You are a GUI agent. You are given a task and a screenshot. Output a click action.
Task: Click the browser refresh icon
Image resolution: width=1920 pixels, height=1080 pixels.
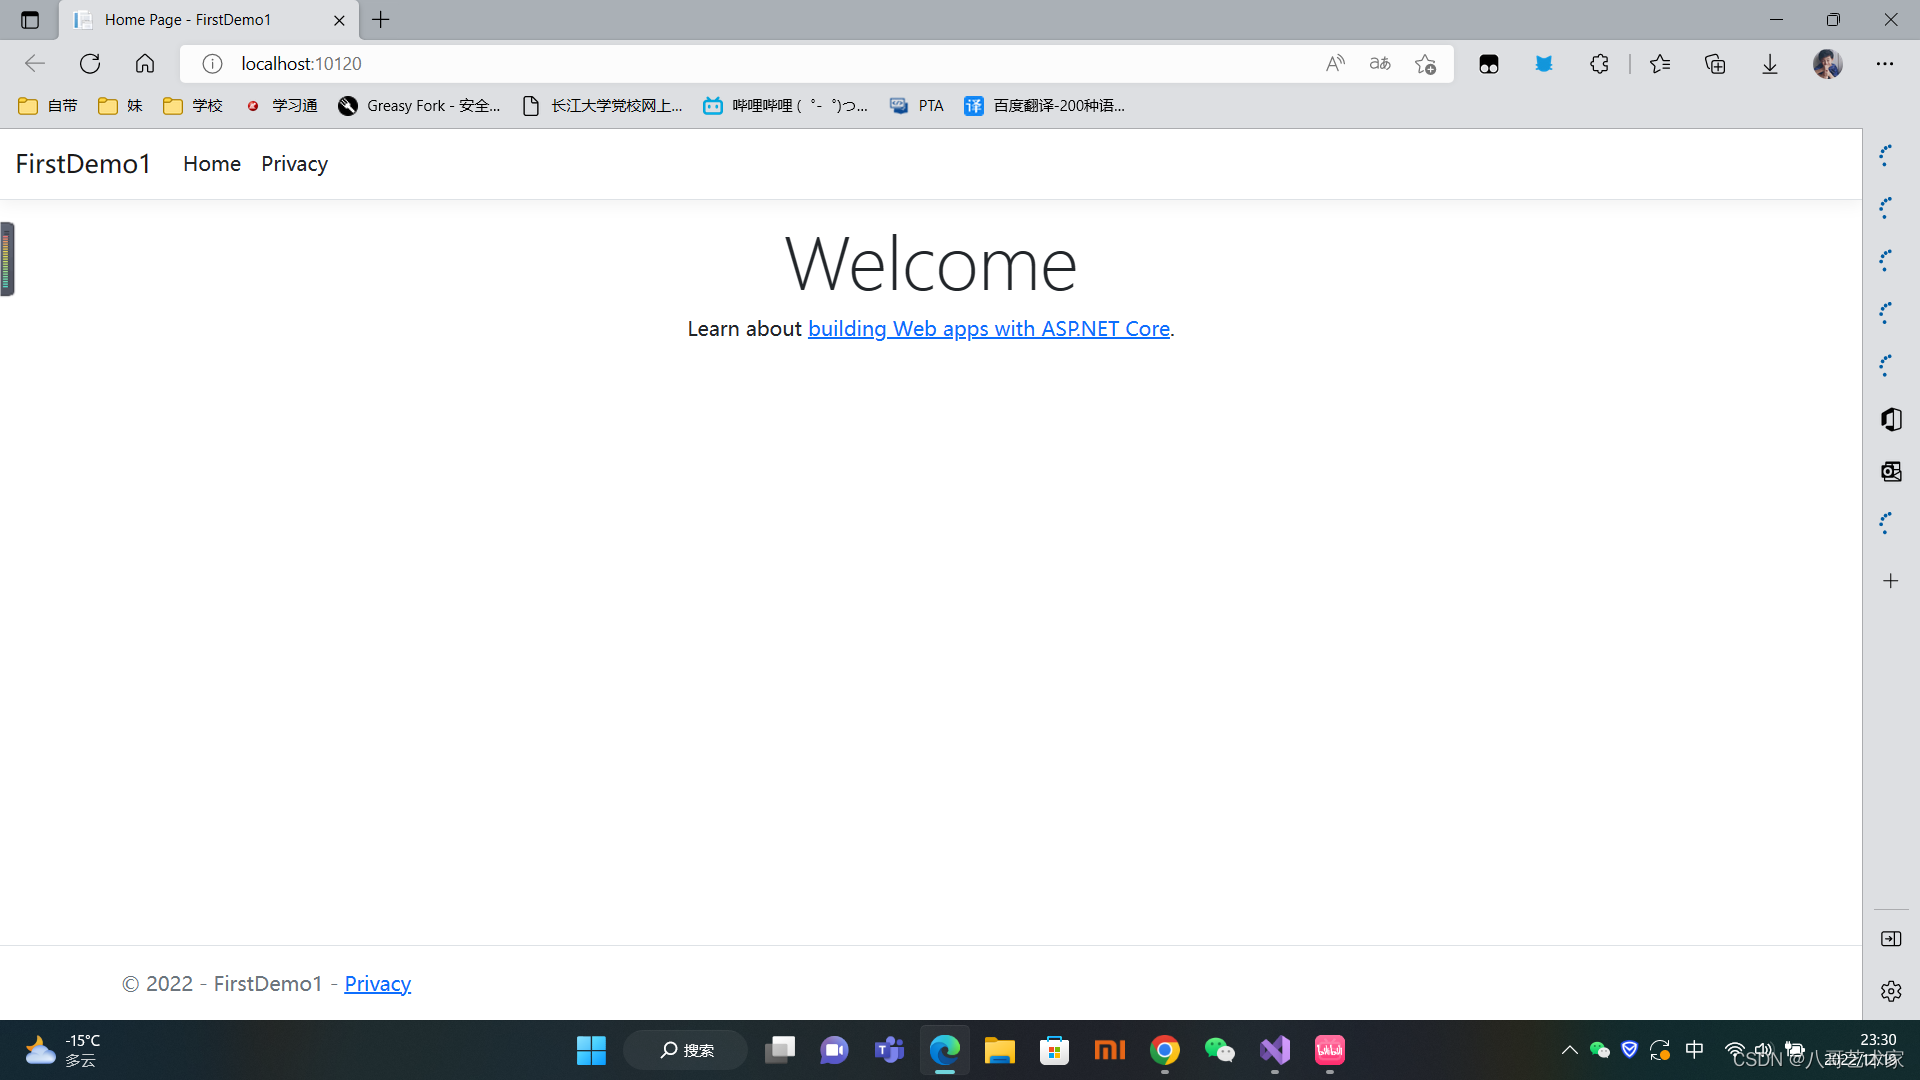[x=90, y=64]
